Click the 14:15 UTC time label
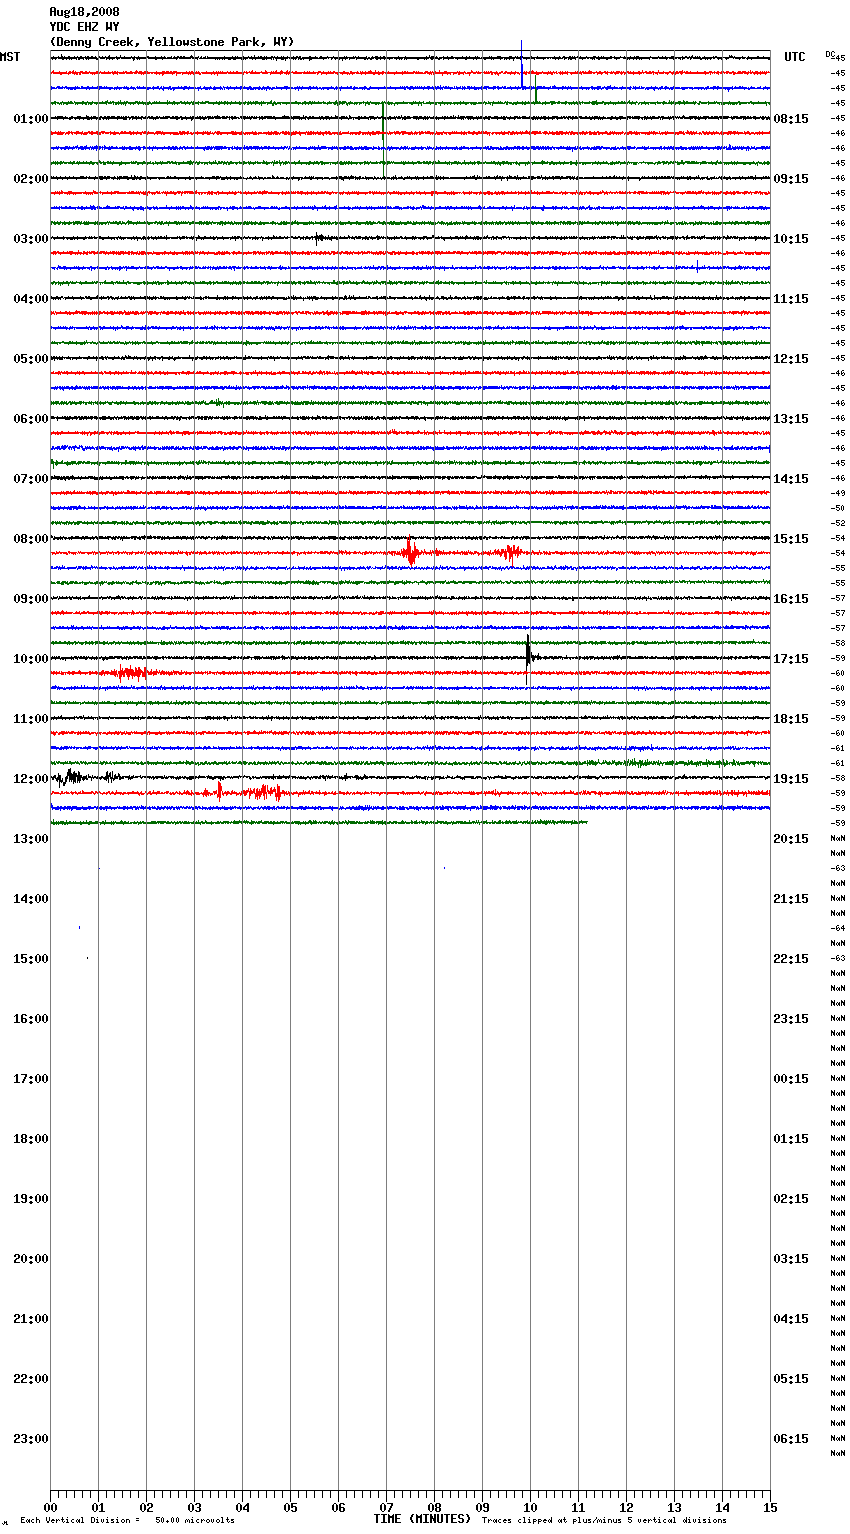 pyautogui.click(x=791, y=479)
